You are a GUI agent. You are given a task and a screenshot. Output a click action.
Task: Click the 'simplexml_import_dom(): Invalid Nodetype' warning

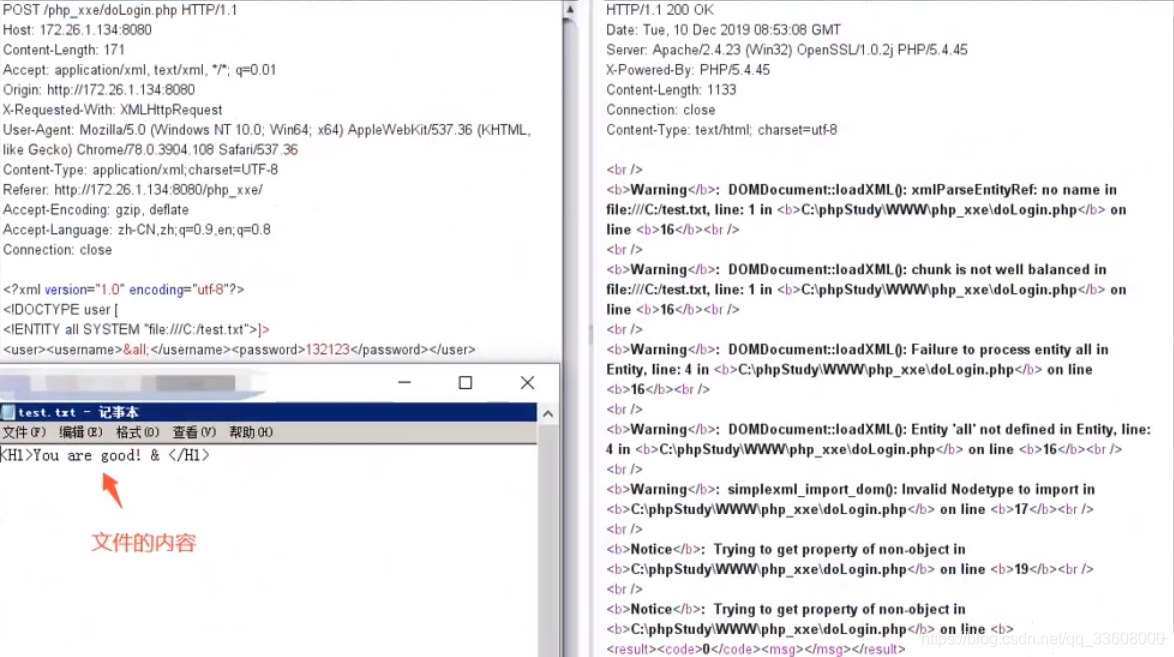pos(851,489)
